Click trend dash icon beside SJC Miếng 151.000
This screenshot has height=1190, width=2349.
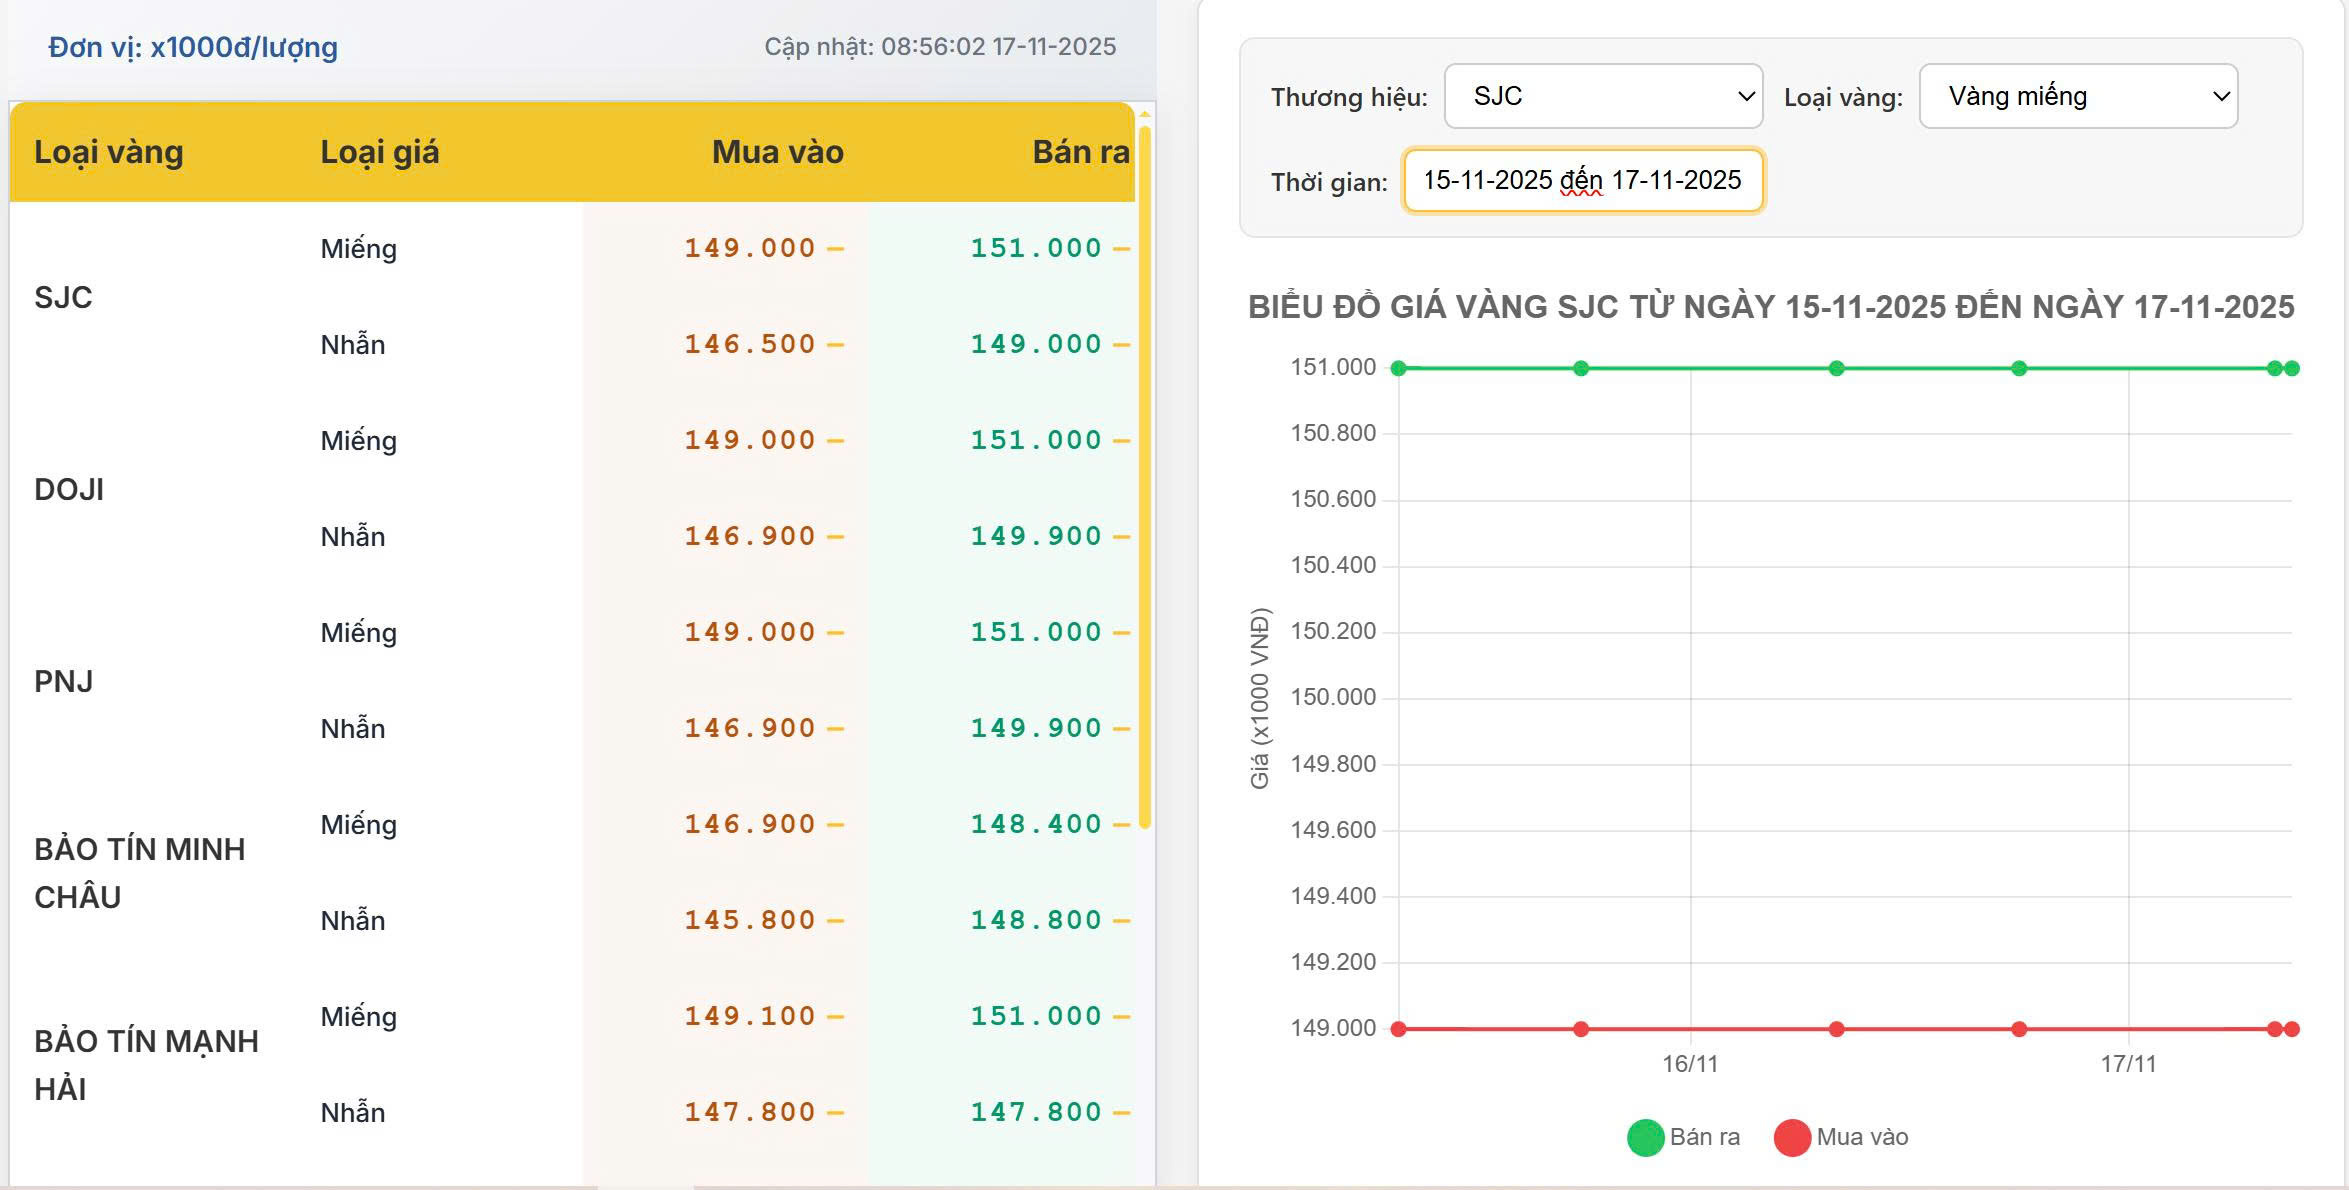coord(1121,249)
